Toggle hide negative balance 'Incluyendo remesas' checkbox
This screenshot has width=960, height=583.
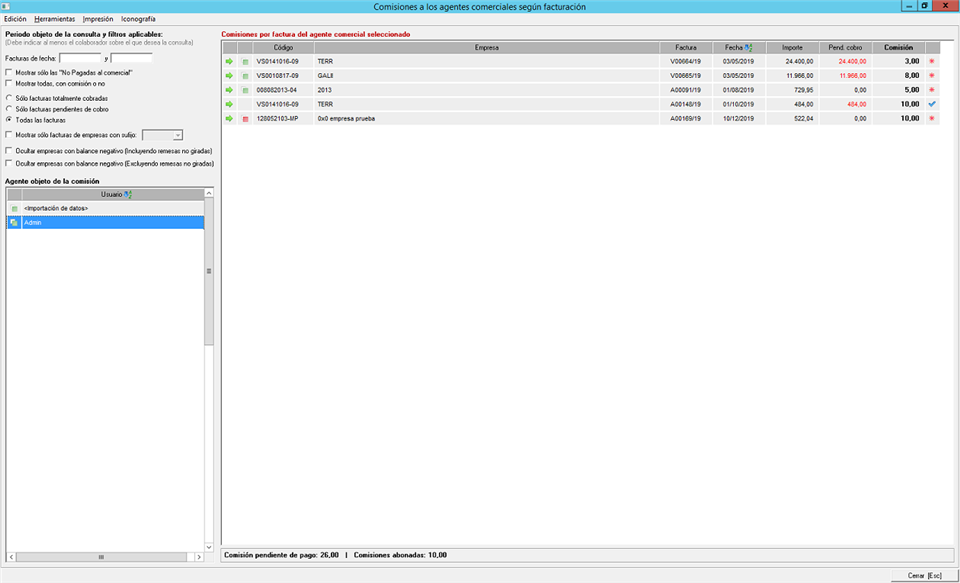(9, 151)
